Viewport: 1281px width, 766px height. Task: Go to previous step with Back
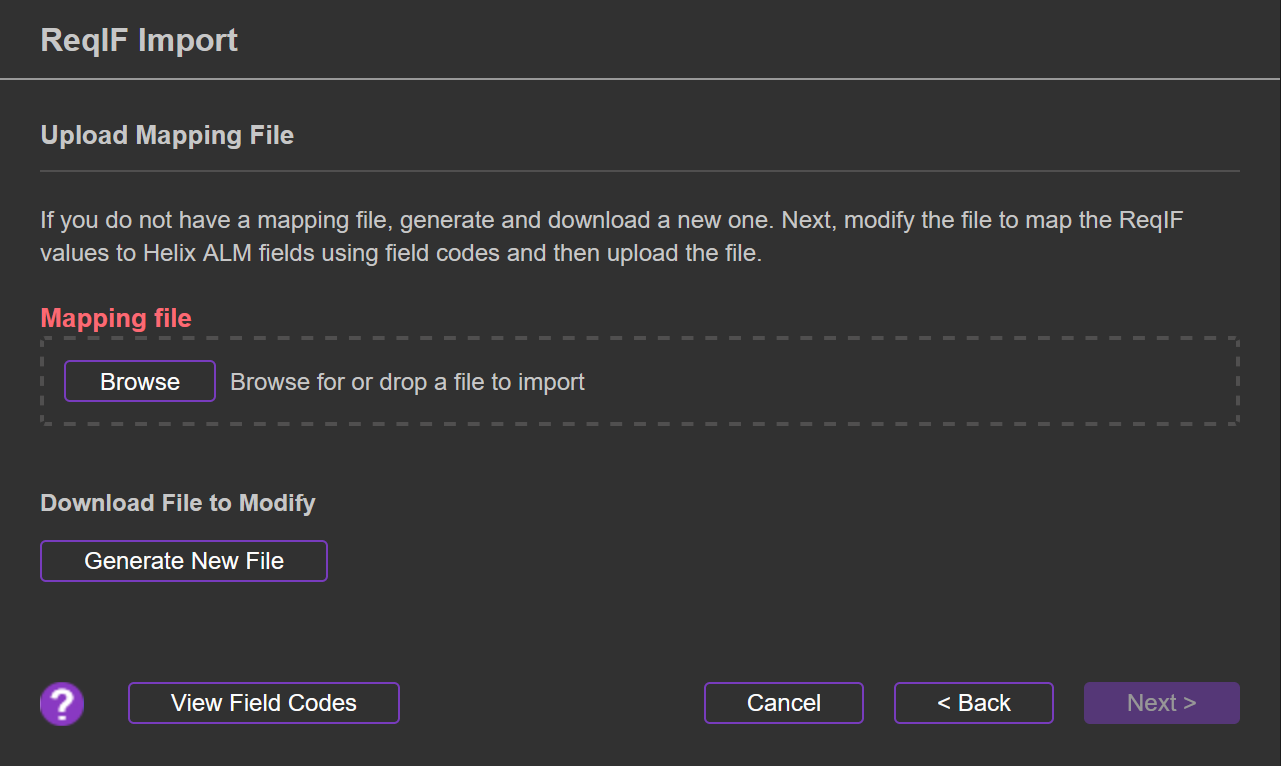click(x=974, y=703)
